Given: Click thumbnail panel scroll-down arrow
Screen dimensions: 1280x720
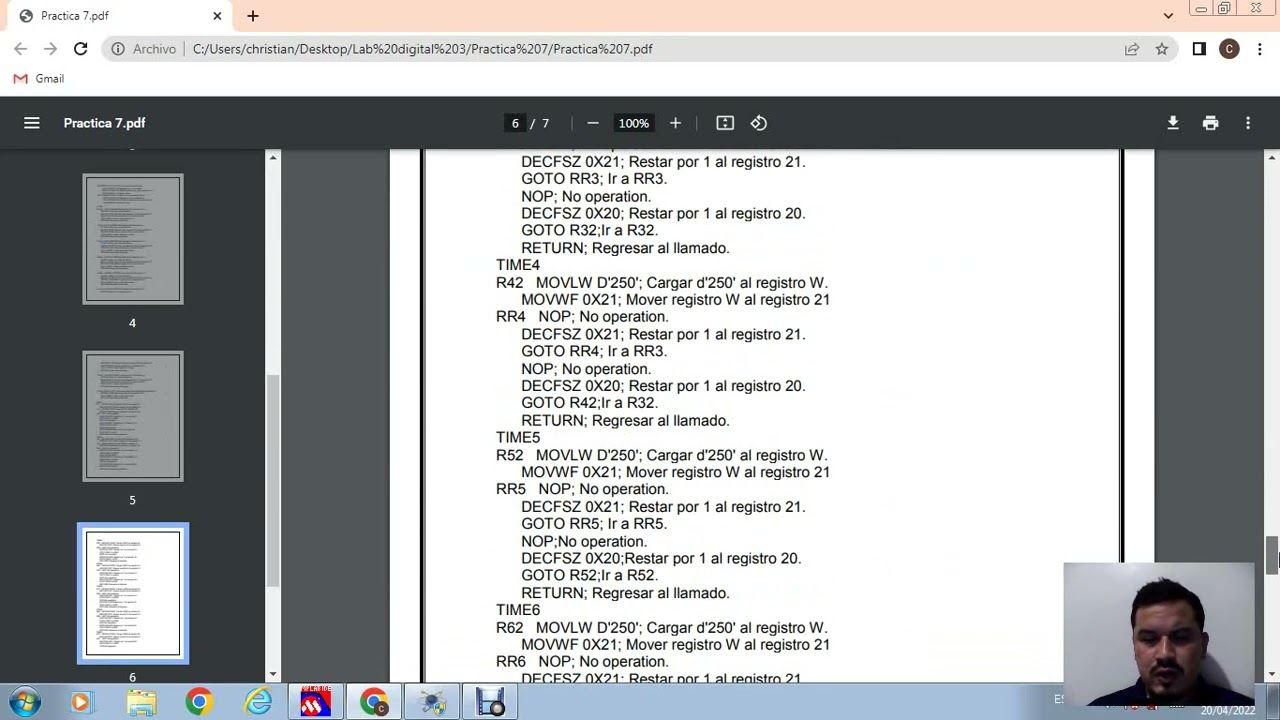Looking at the screenshot, I should coord(272,675).
